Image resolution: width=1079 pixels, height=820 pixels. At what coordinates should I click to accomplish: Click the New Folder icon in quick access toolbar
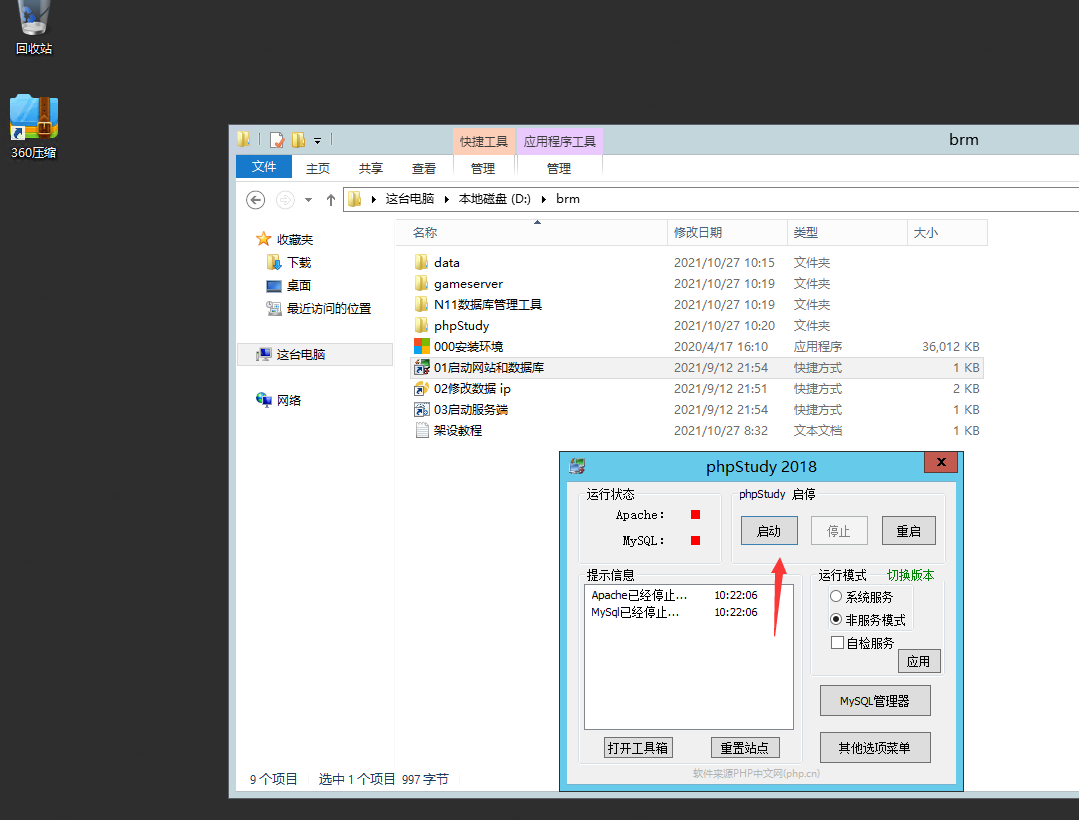tap(298, 140)
